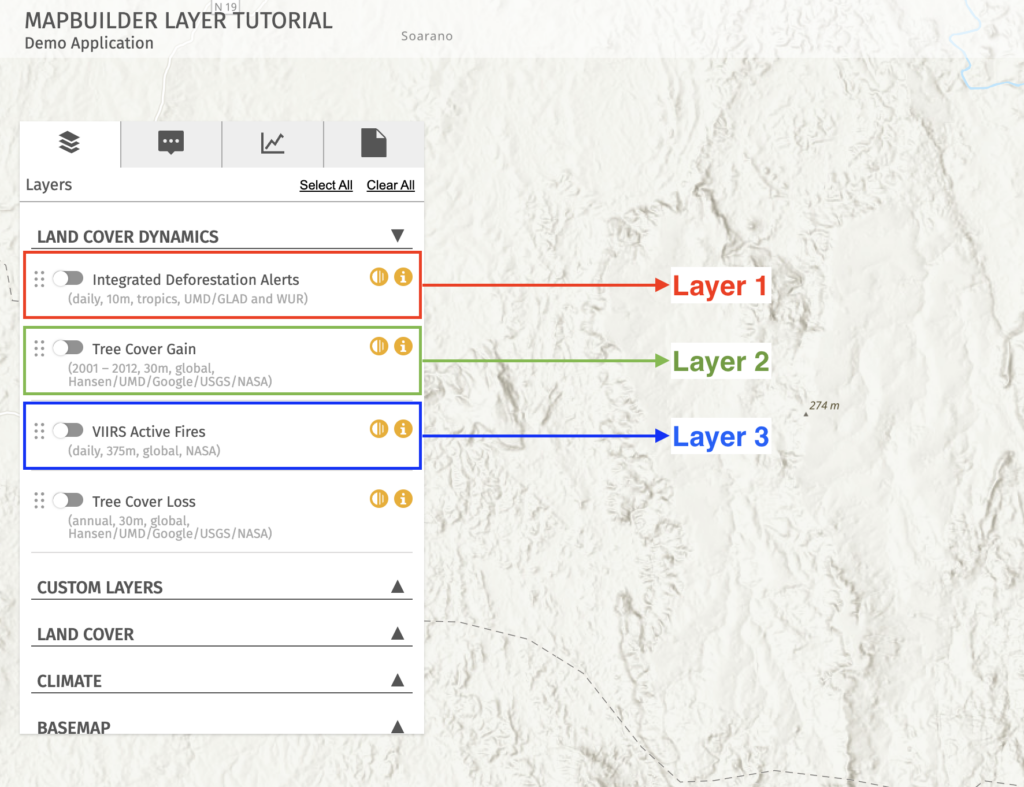This screenshot has height=787, width=1024.
Task: Expand the Custom Layers section
Action: pos(398,585)
